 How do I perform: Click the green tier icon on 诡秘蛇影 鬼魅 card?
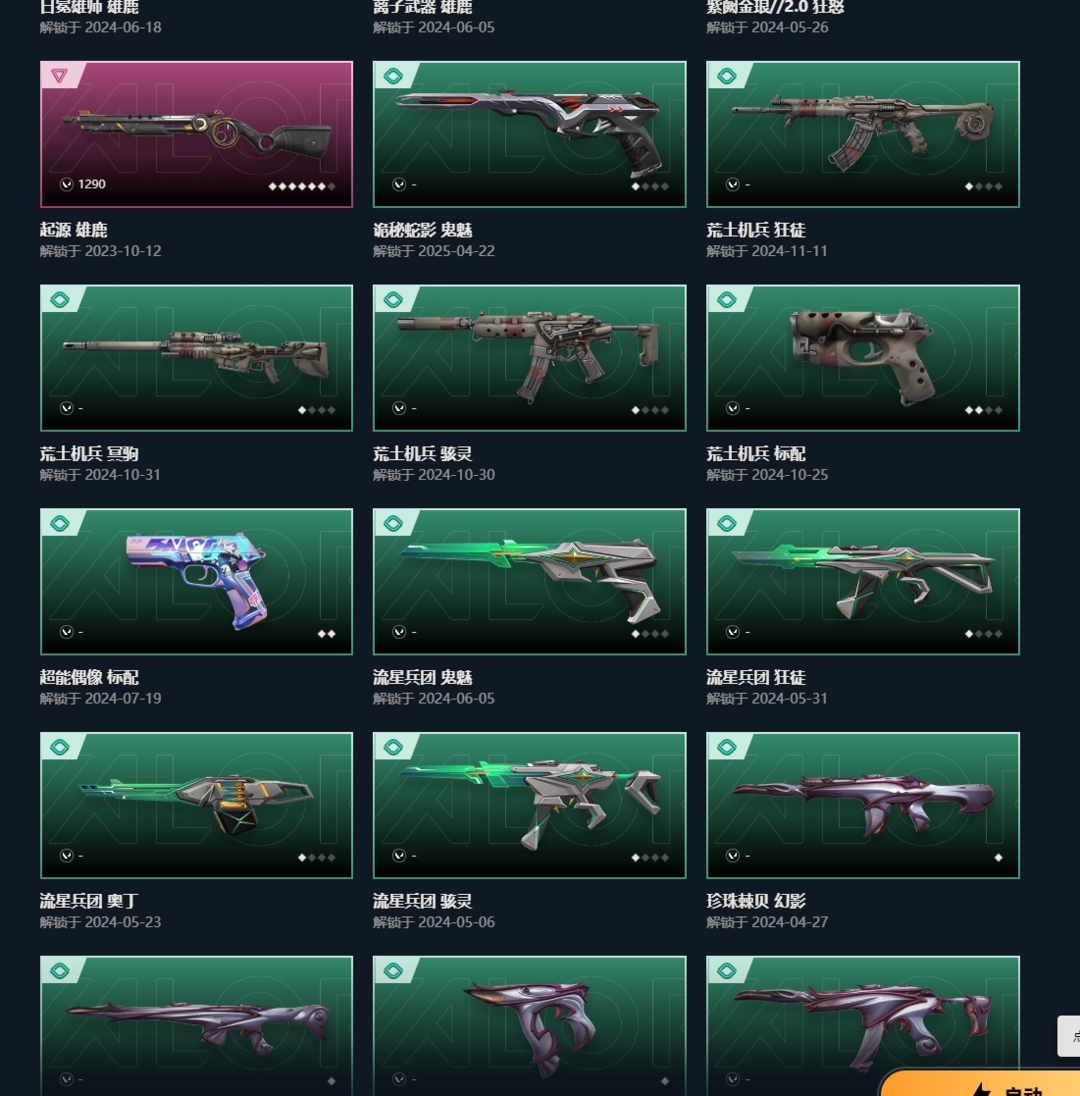pos(393,76)
